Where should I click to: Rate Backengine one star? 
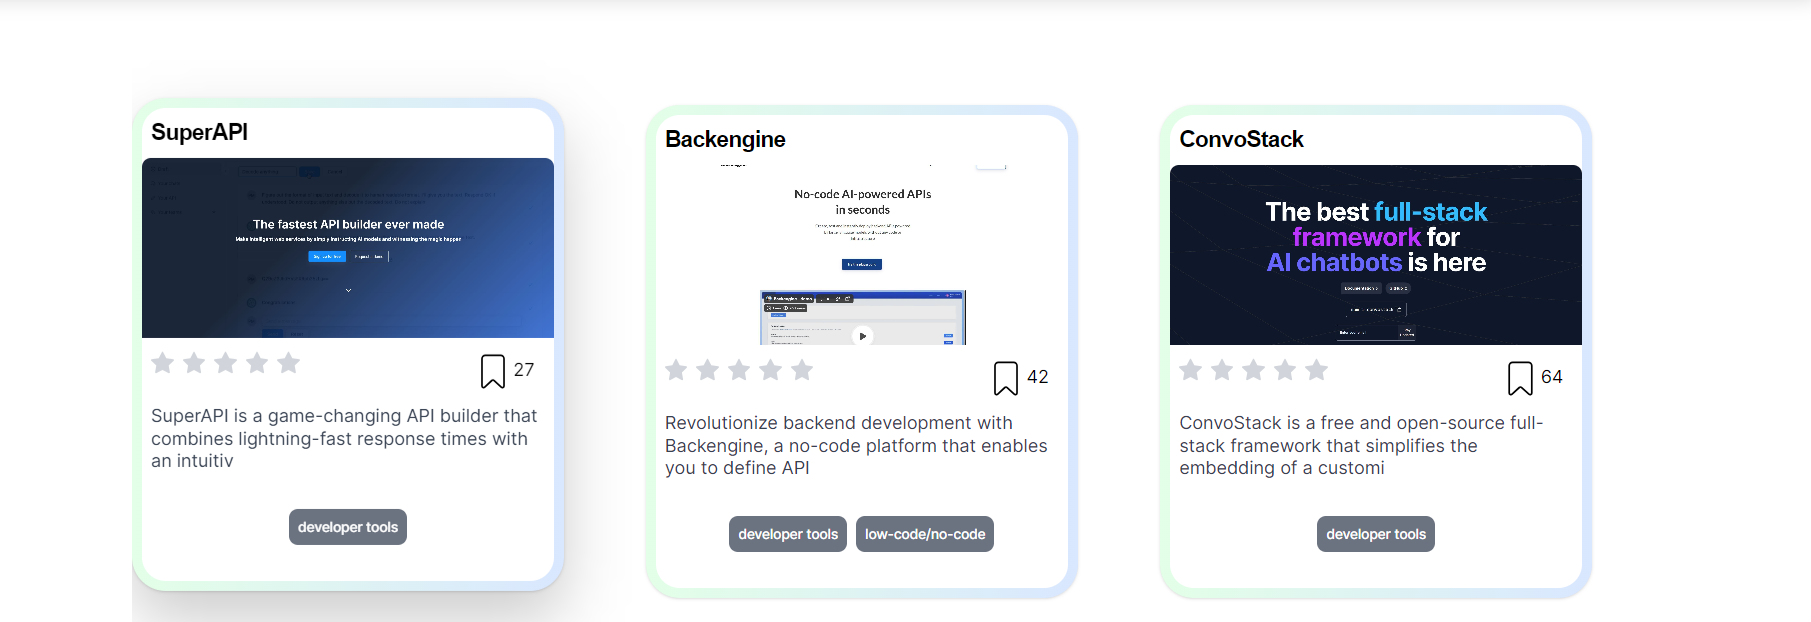[676, 370]
